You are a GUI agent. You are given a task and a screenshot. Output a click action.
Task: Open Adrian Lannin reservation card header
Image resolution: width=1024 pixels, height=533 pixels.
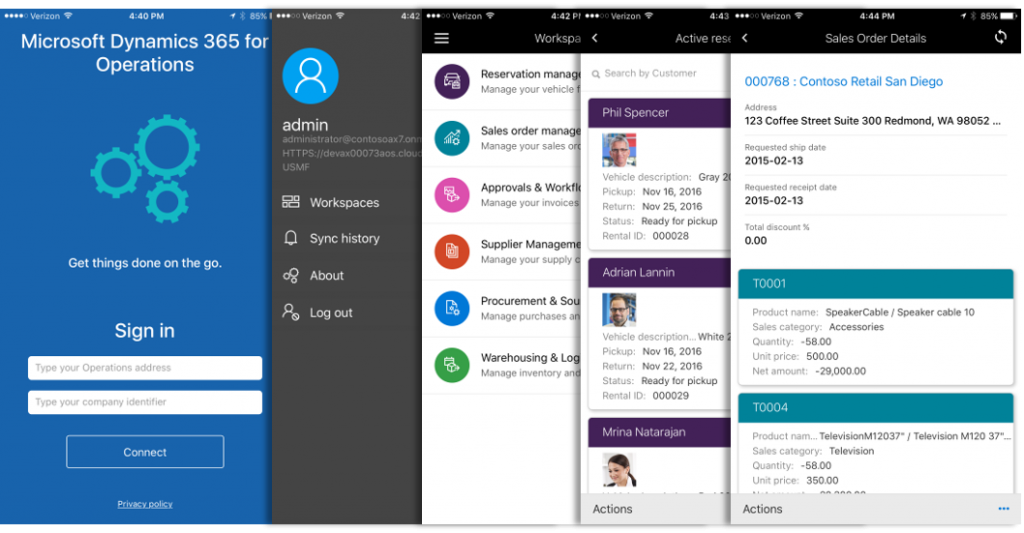pos(660,272)
